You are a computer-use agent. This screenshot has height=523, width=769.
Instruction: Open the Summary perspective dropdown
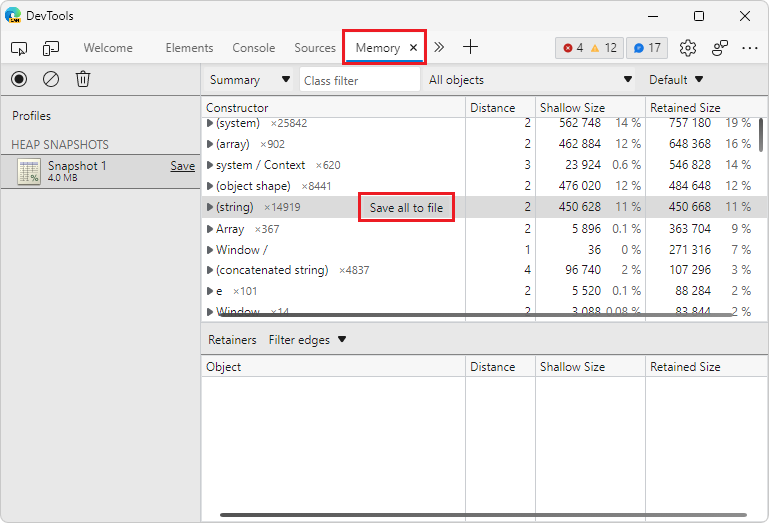click(x=249, y=79)
